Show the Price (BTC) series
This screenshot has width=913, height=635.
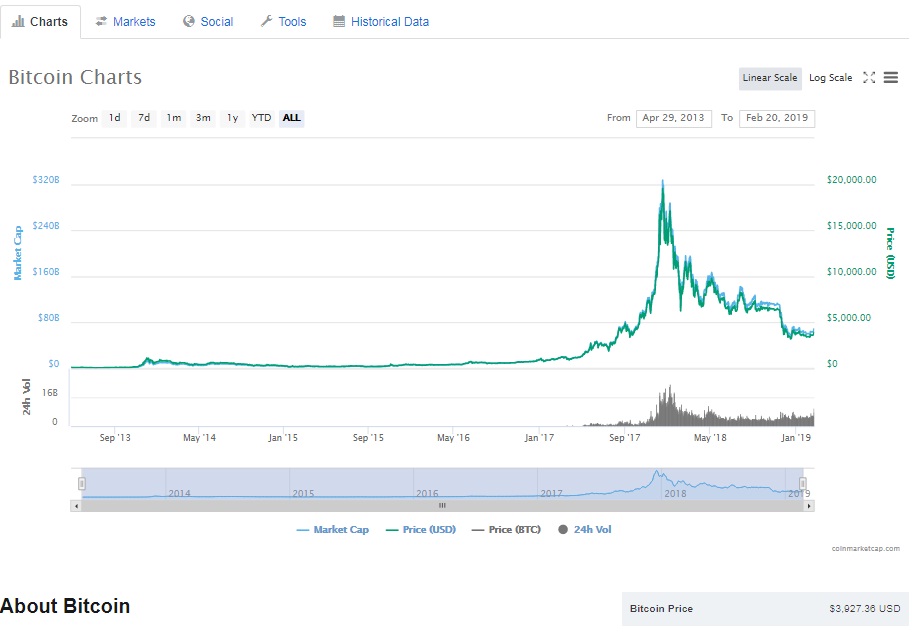(506, 530)
